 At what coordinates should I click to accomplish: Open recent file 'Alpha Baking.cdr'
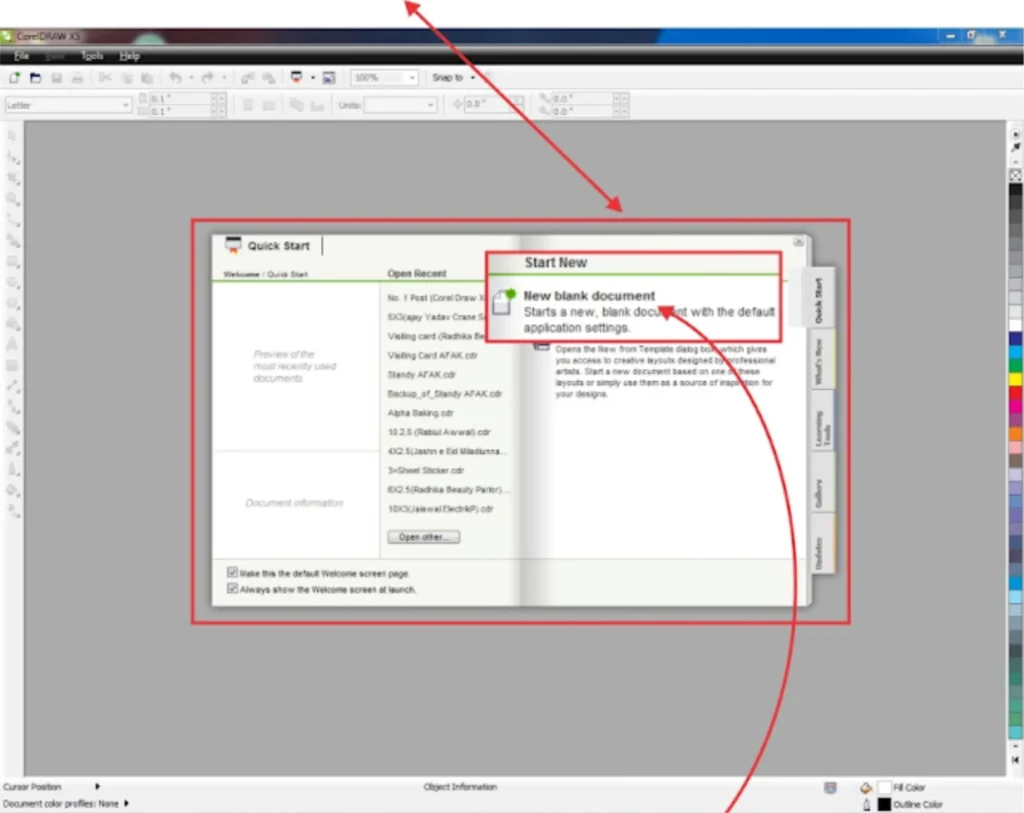(420, 413)
